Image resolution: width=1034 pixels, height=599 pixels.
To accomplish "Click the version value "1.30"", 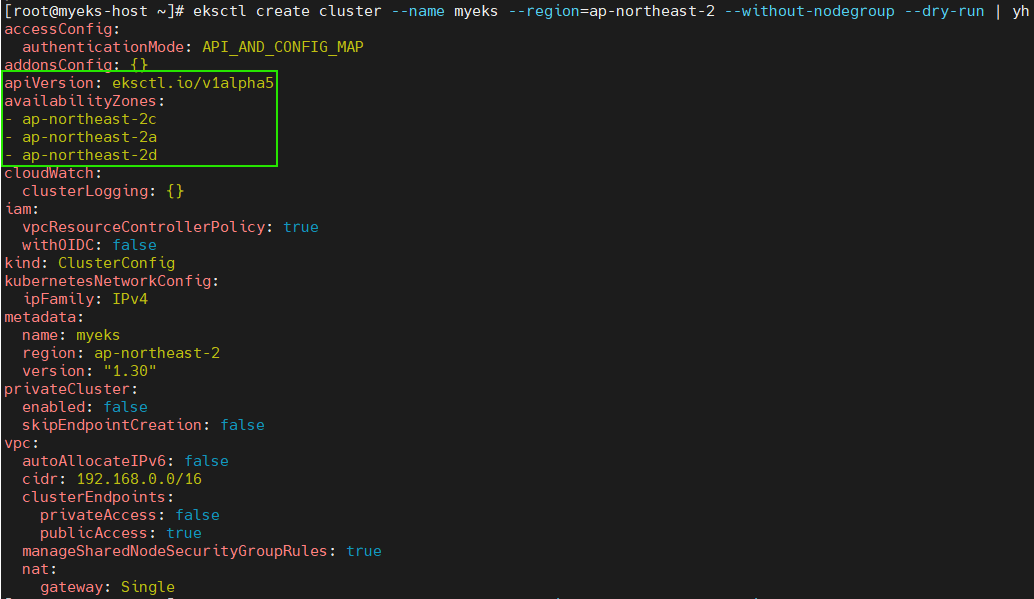I will [130, 371].
